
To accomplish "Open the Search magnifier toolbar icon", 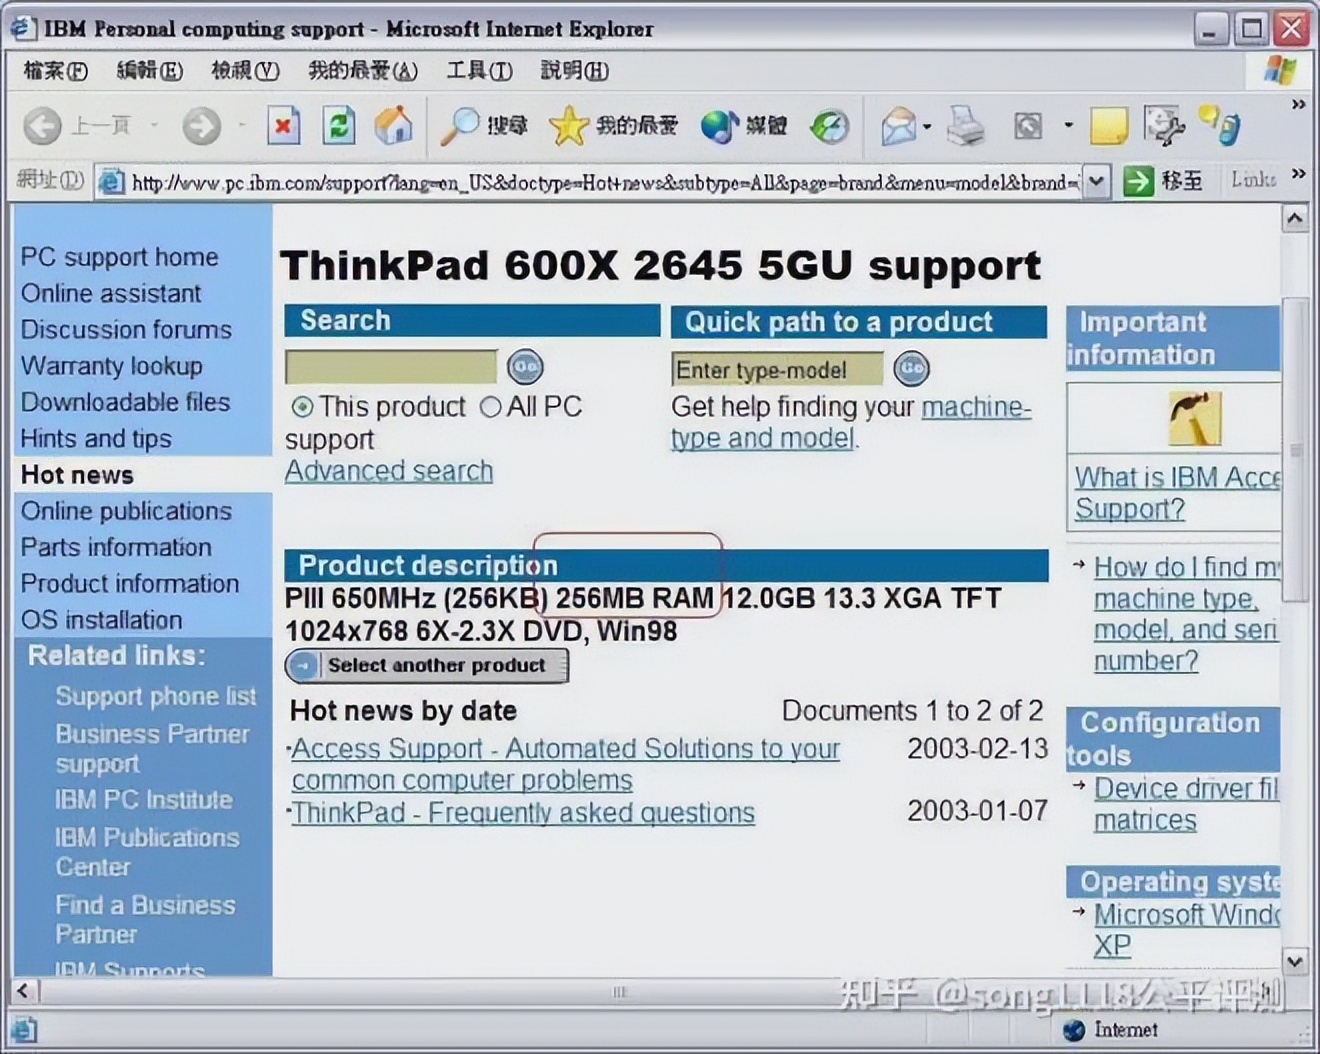I will click(460, 126).
